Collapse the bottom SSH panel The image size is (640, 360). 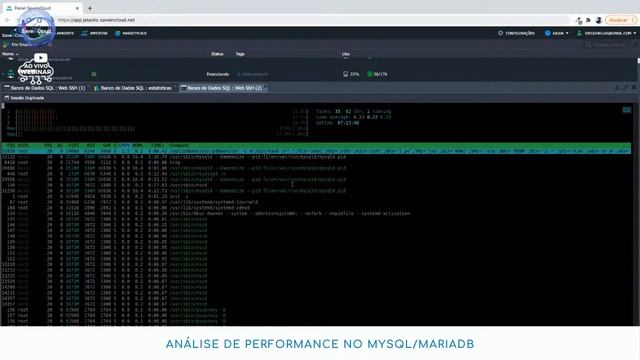tap(617, 87)
